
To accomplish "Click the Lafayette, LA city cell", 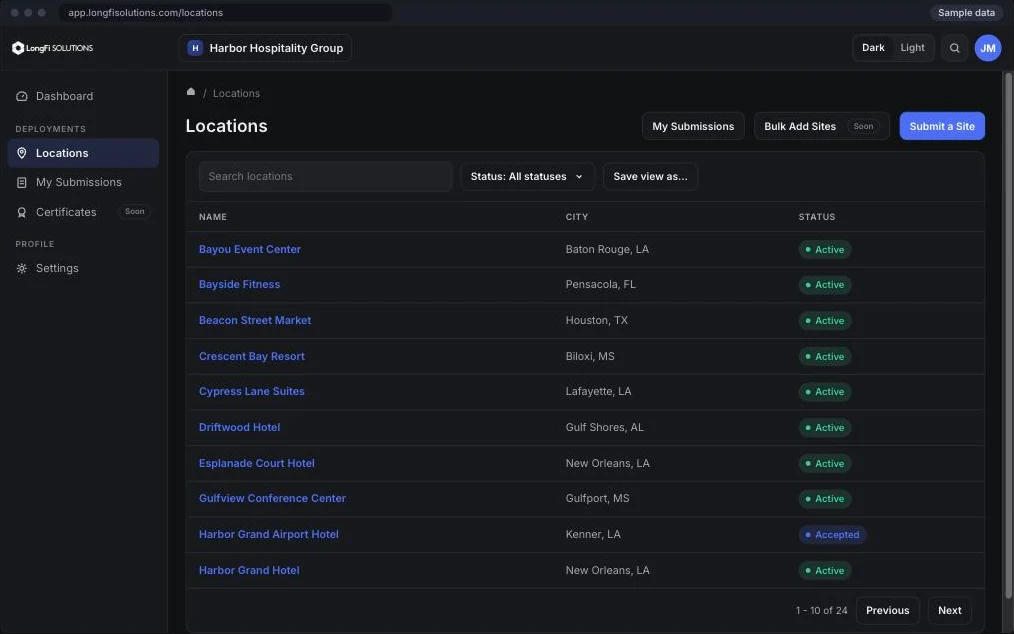I will click(598, 391).
